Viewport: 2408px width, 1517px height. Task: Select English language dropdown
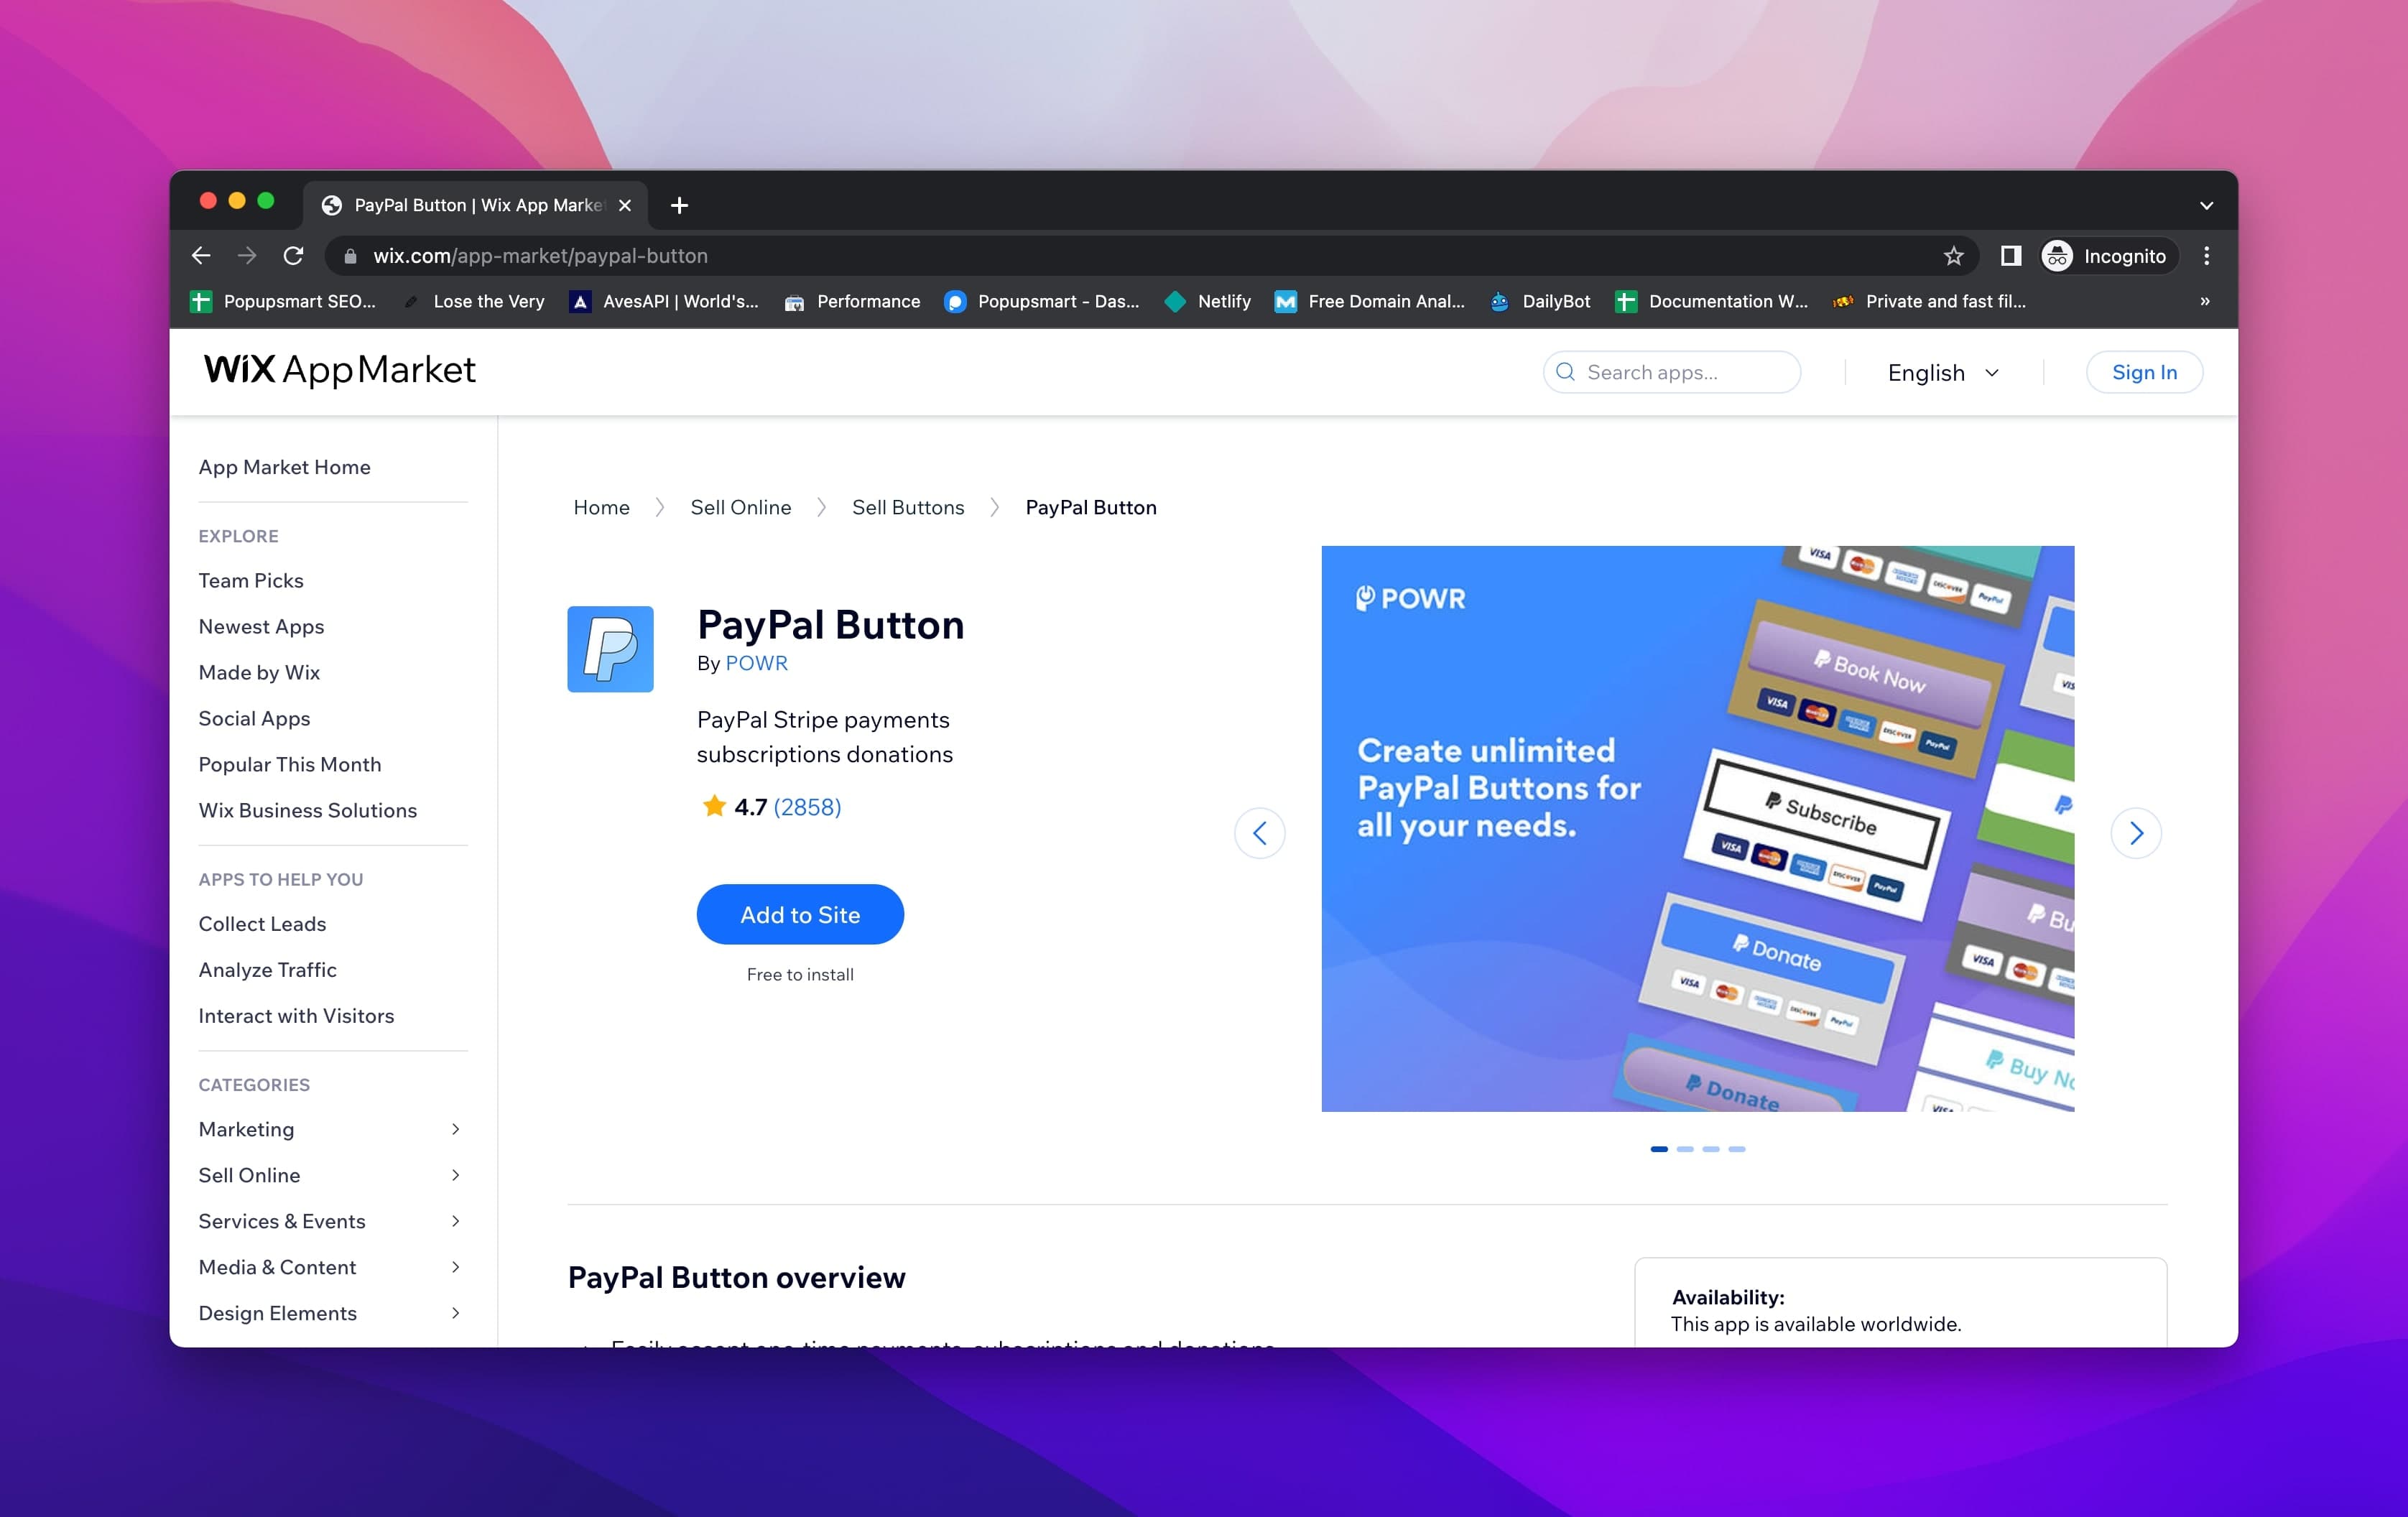[x=1945, y=372]
